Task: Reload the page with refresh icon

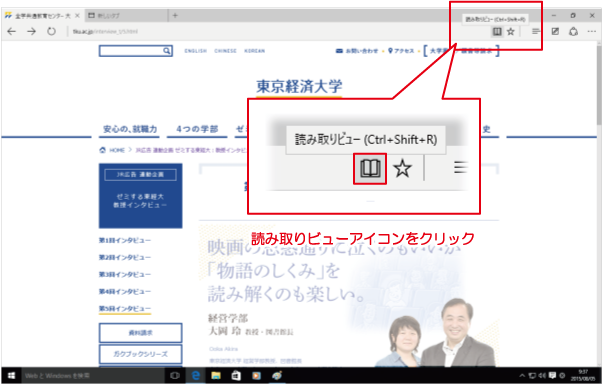Action: [x=51, y=31]
